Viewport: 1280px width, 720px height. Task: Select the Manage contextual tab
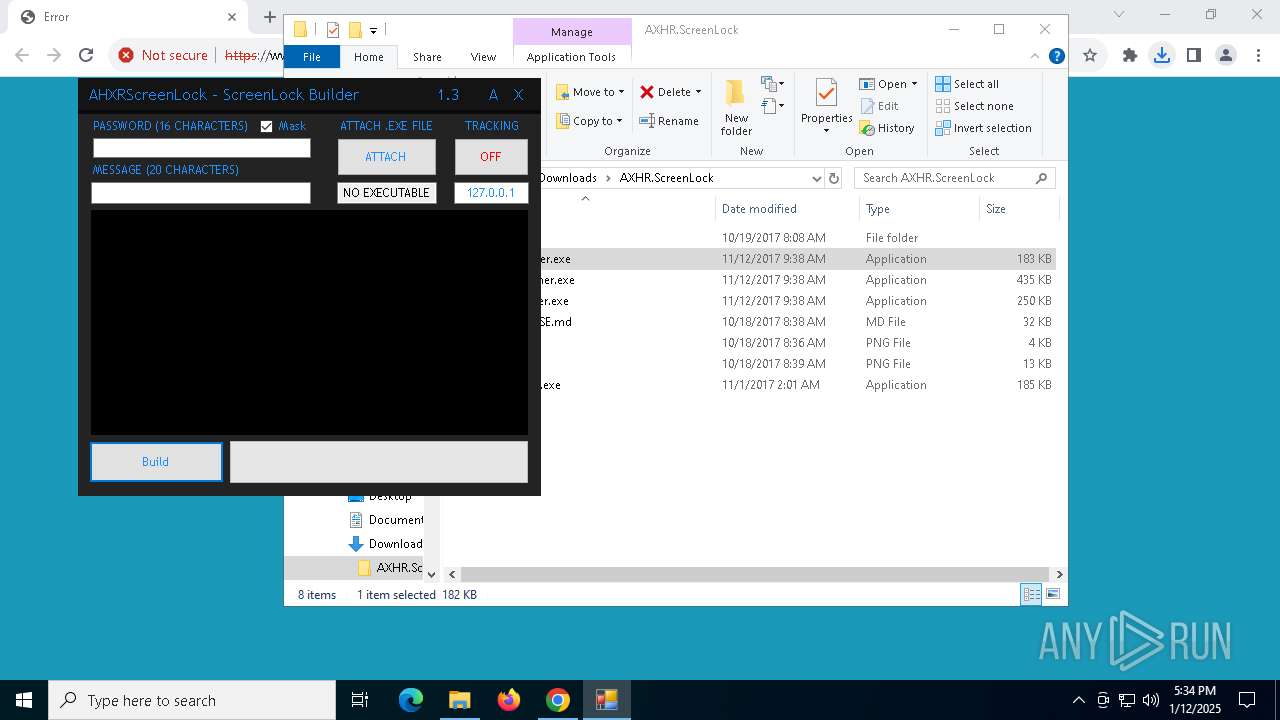pyautogui.click(x=571, y=32)
